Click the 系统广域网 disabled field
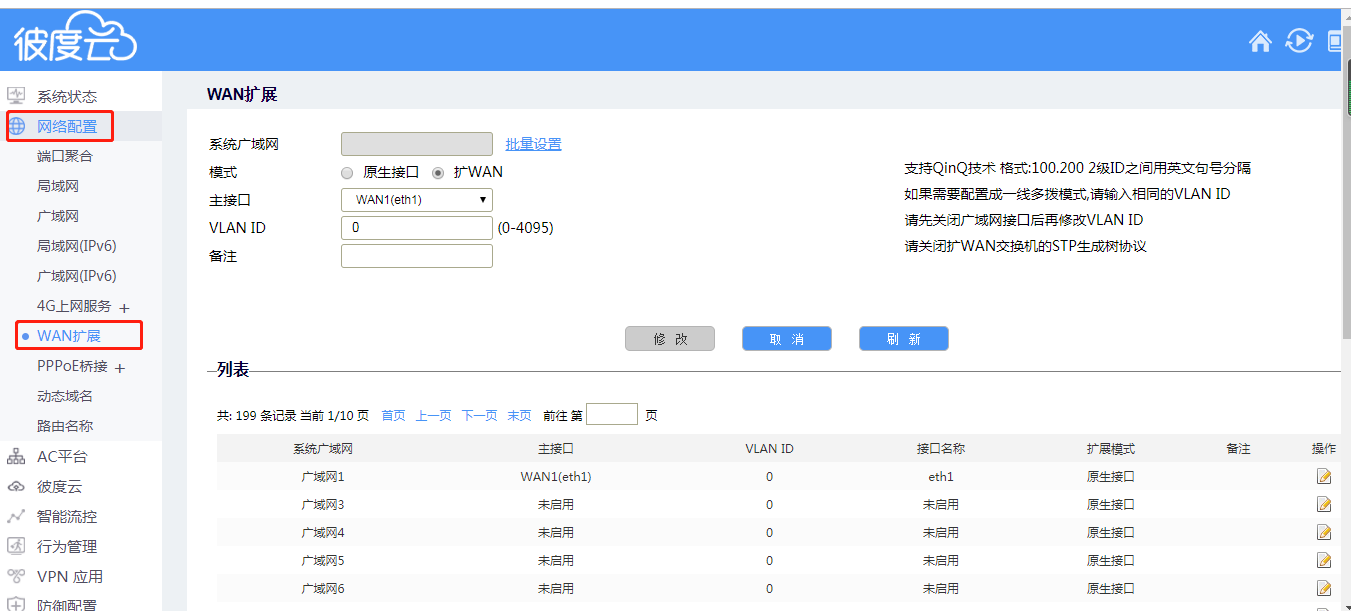Screen dimensions: 1351x611 [417, 144]
